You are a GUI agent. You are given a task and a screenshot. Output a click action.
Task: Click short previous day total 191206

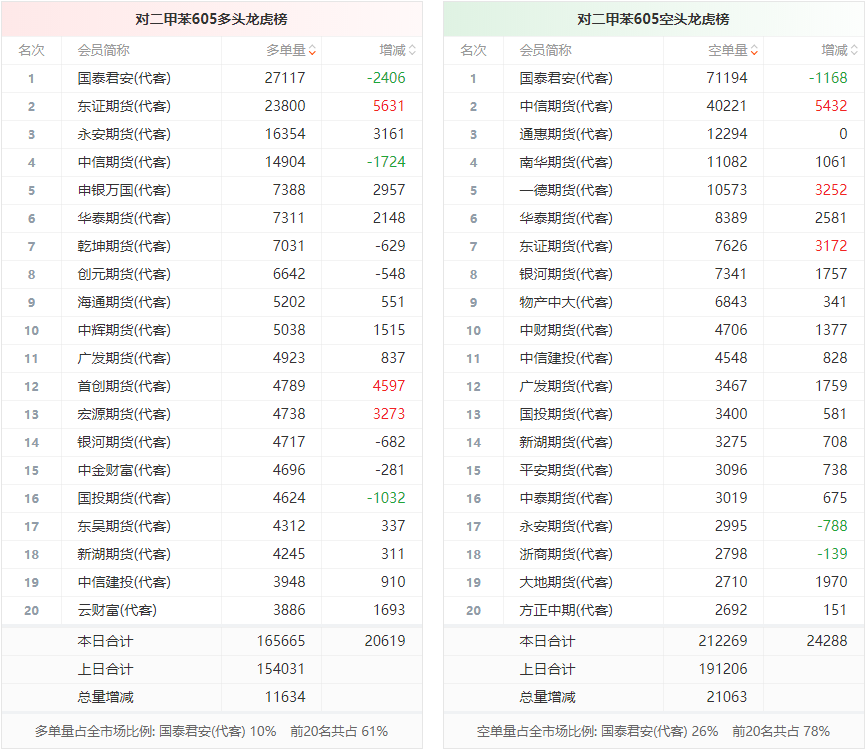(x=723, y=669)
